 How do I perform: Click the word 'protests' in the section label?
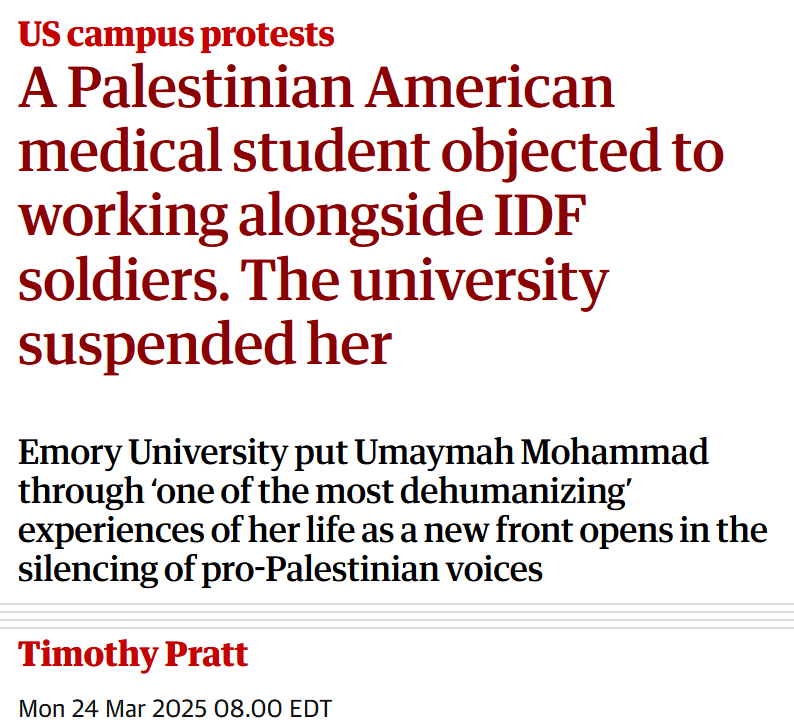[267, 36]
